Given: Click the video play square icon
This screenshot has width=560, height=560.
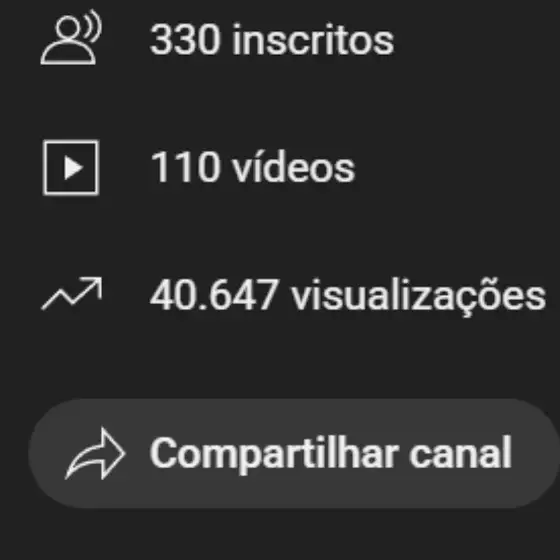Looking at the screenshot, I should tap(71, 168).
